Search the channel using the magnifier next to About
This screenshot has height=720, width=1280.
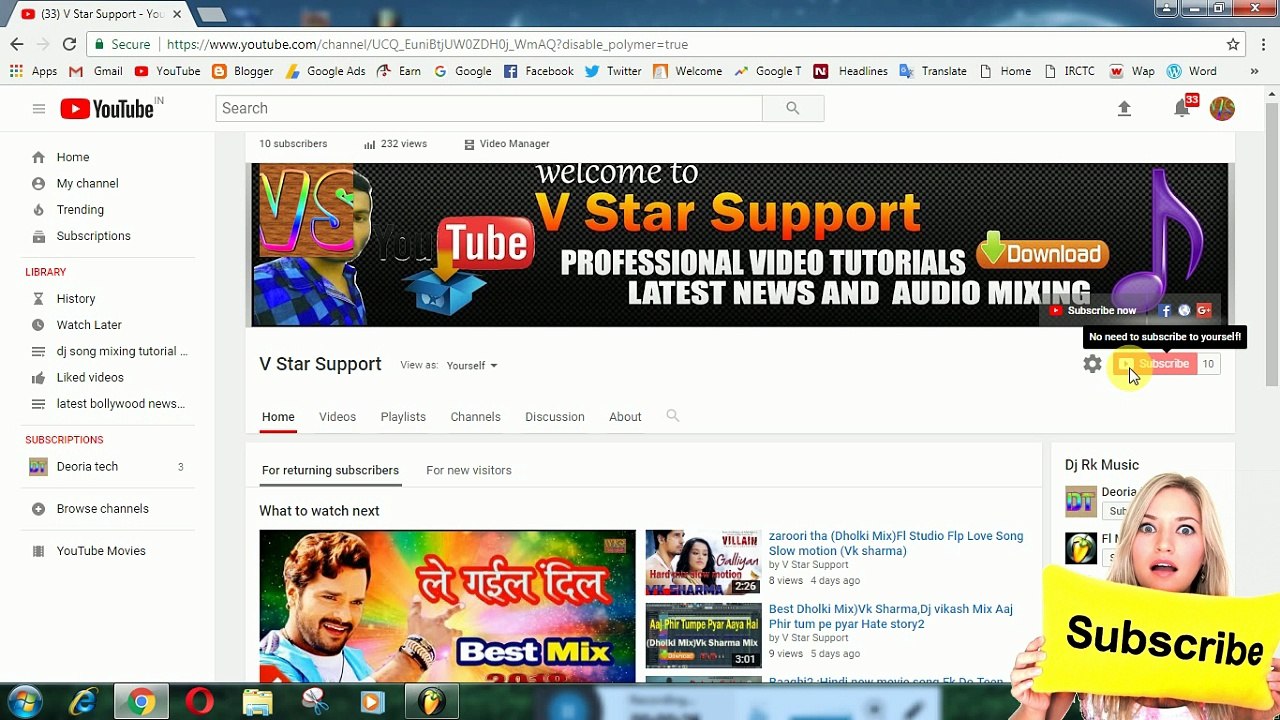[x=673, y=416]
